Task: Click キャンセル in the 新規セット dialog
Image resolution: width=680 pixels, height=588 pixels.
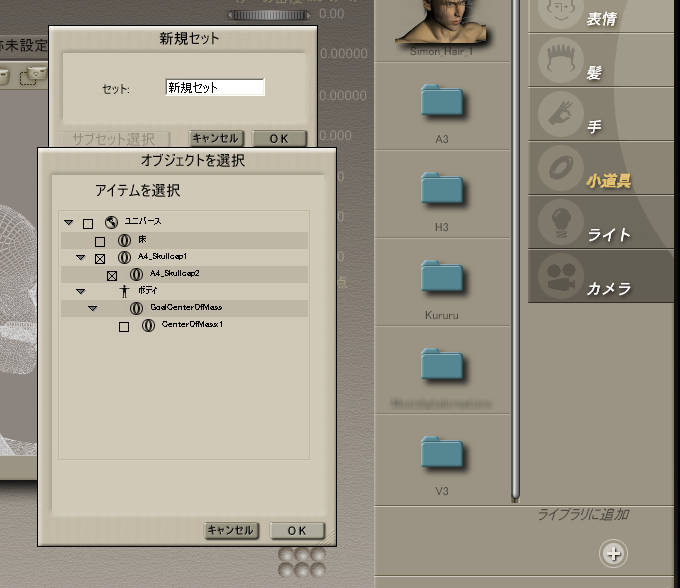Action: [216, 138]
